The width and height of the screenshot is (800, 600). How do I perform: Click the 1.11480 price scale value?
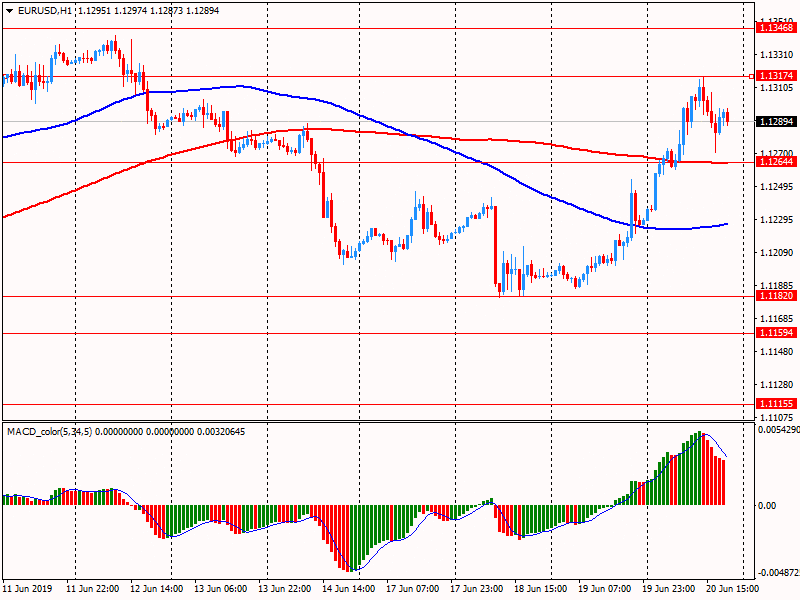point(777,352)
